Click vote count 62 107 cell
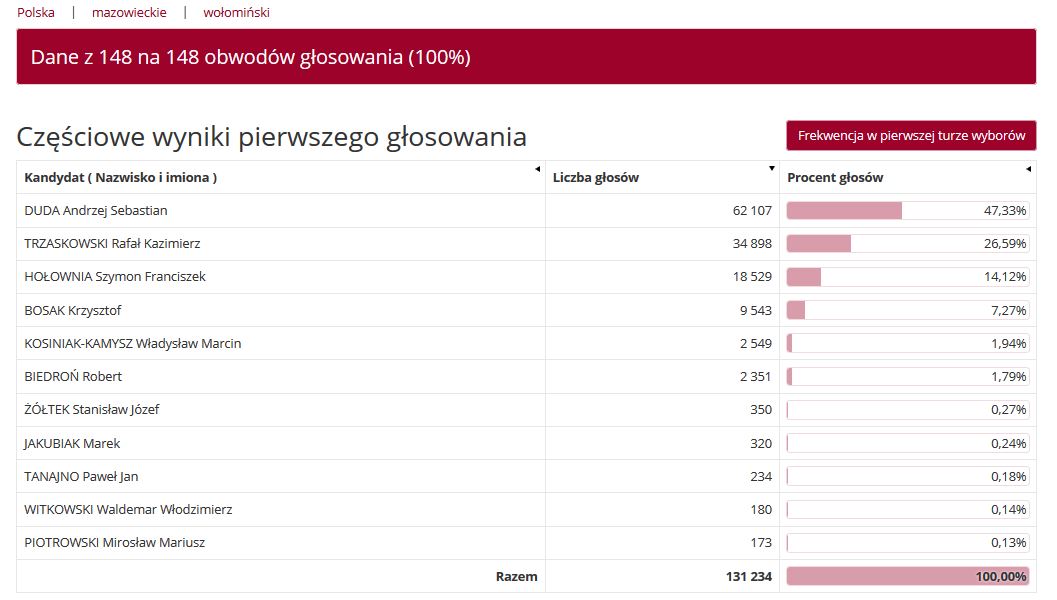 (x=752, y=211)
